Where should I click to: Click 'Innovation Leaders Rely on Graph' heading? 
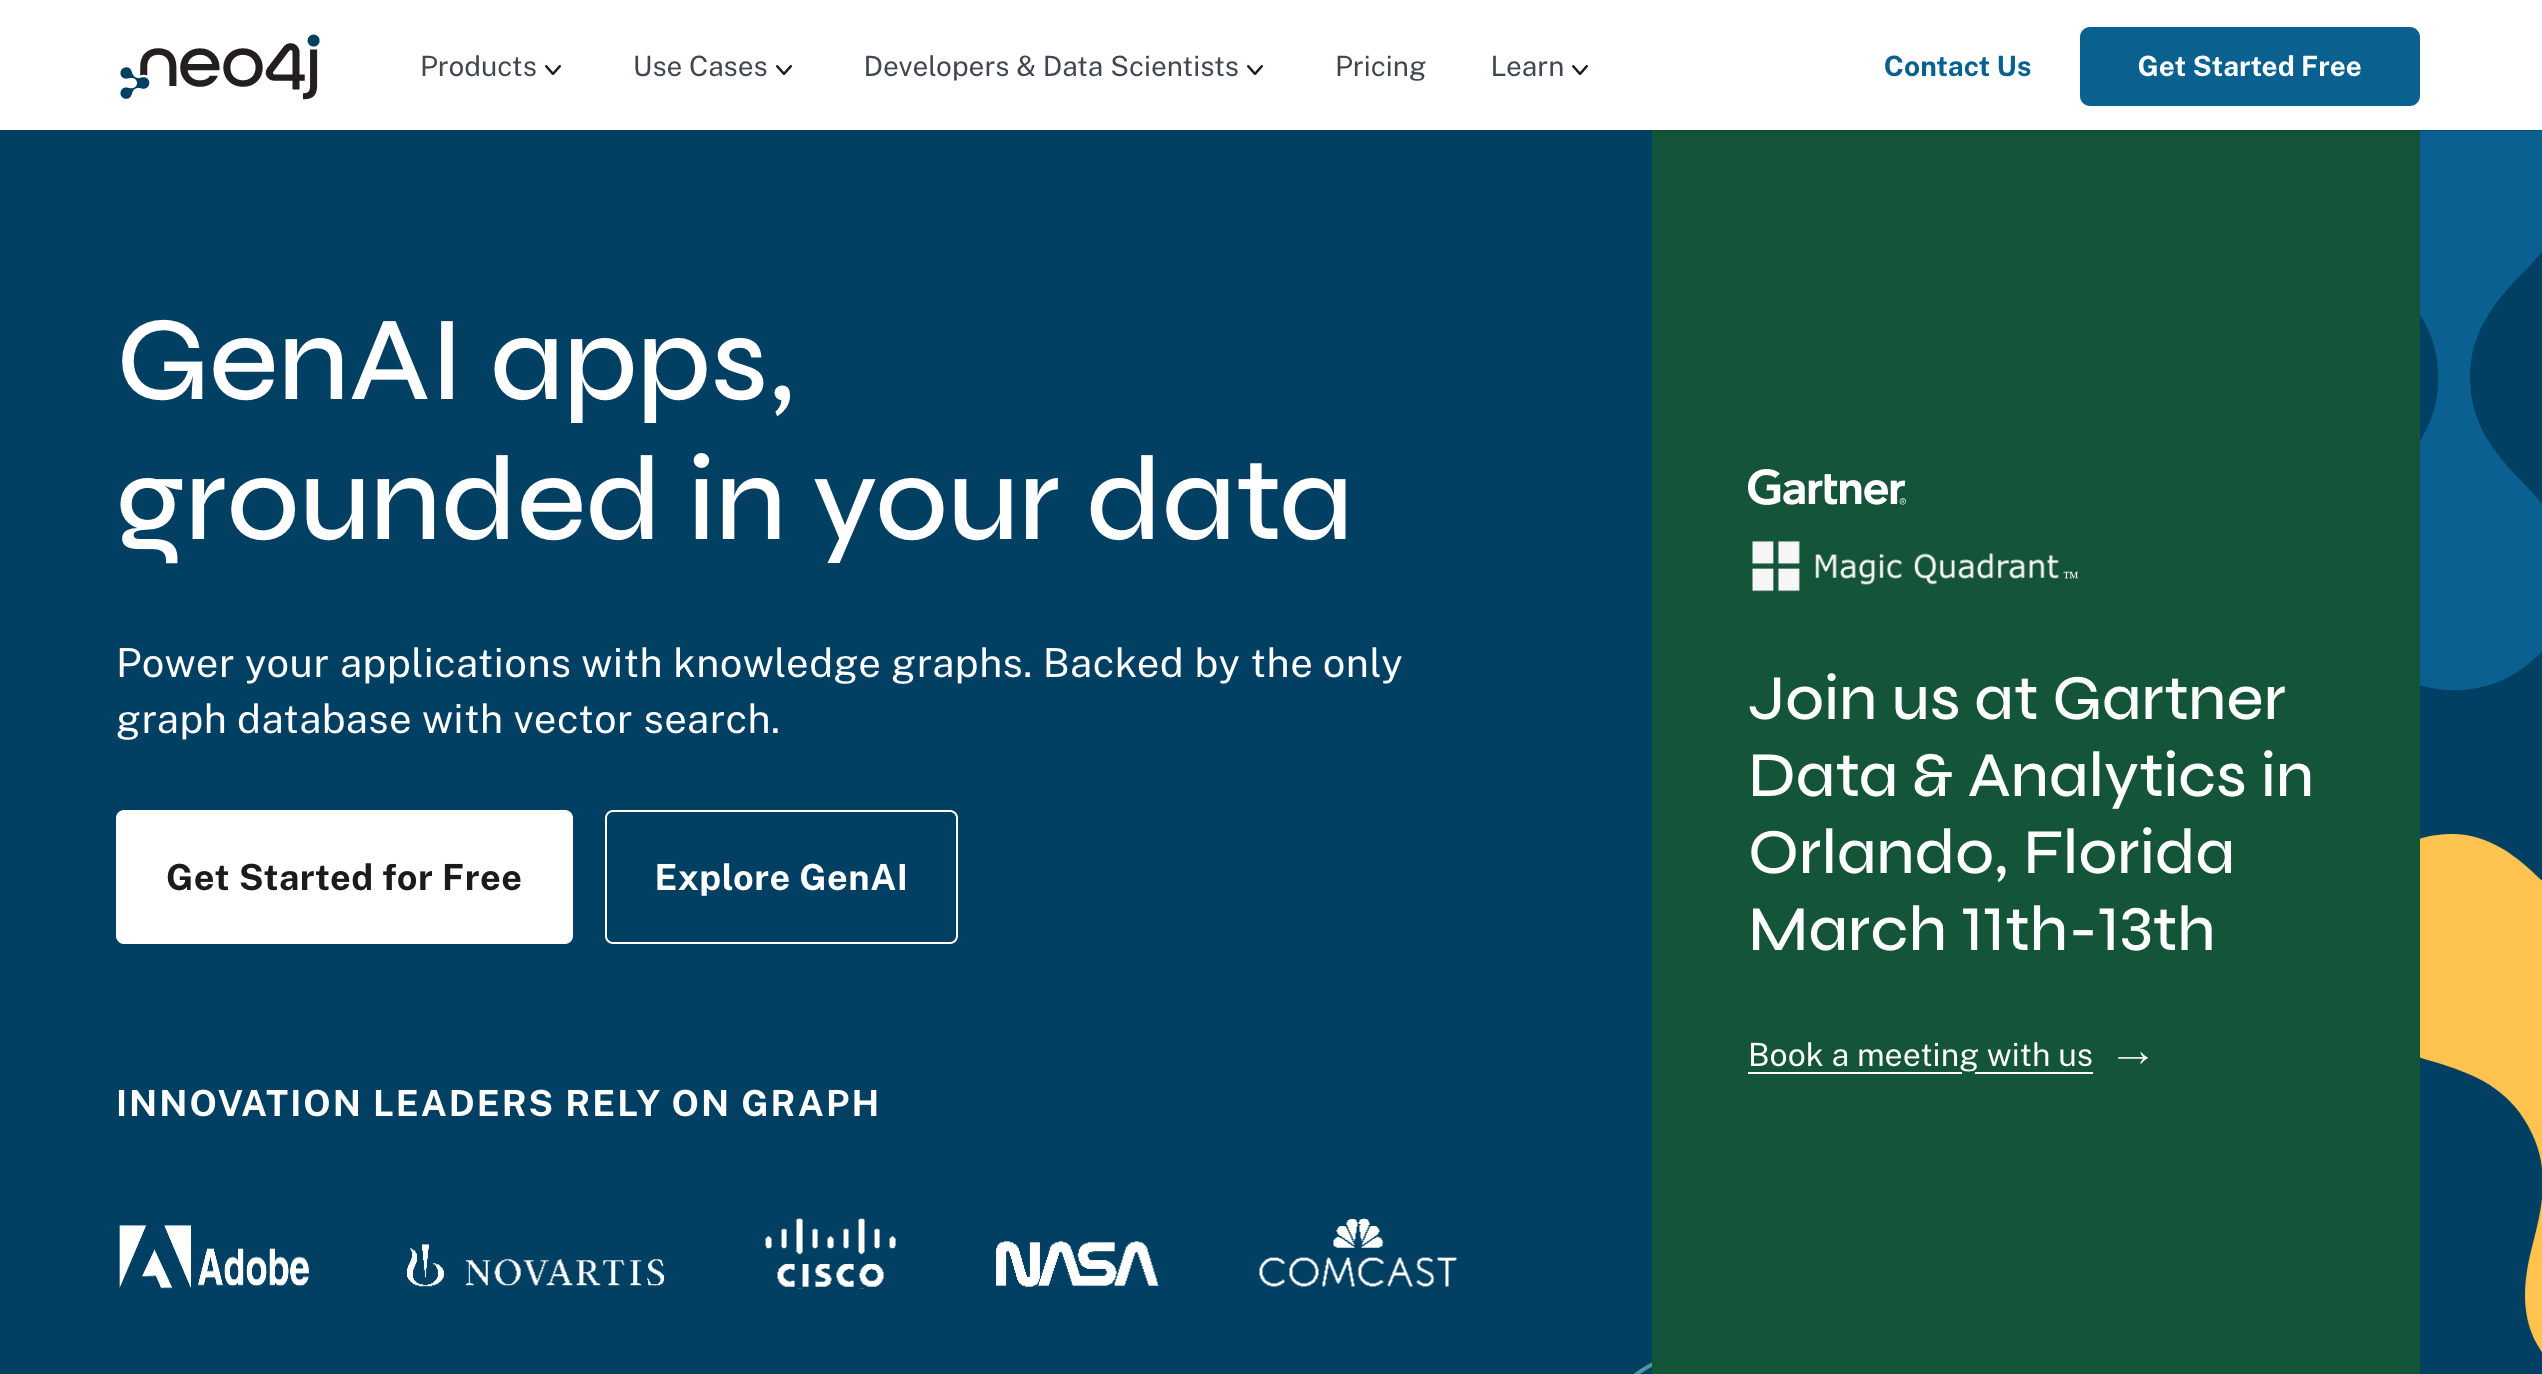point(498,1103)
